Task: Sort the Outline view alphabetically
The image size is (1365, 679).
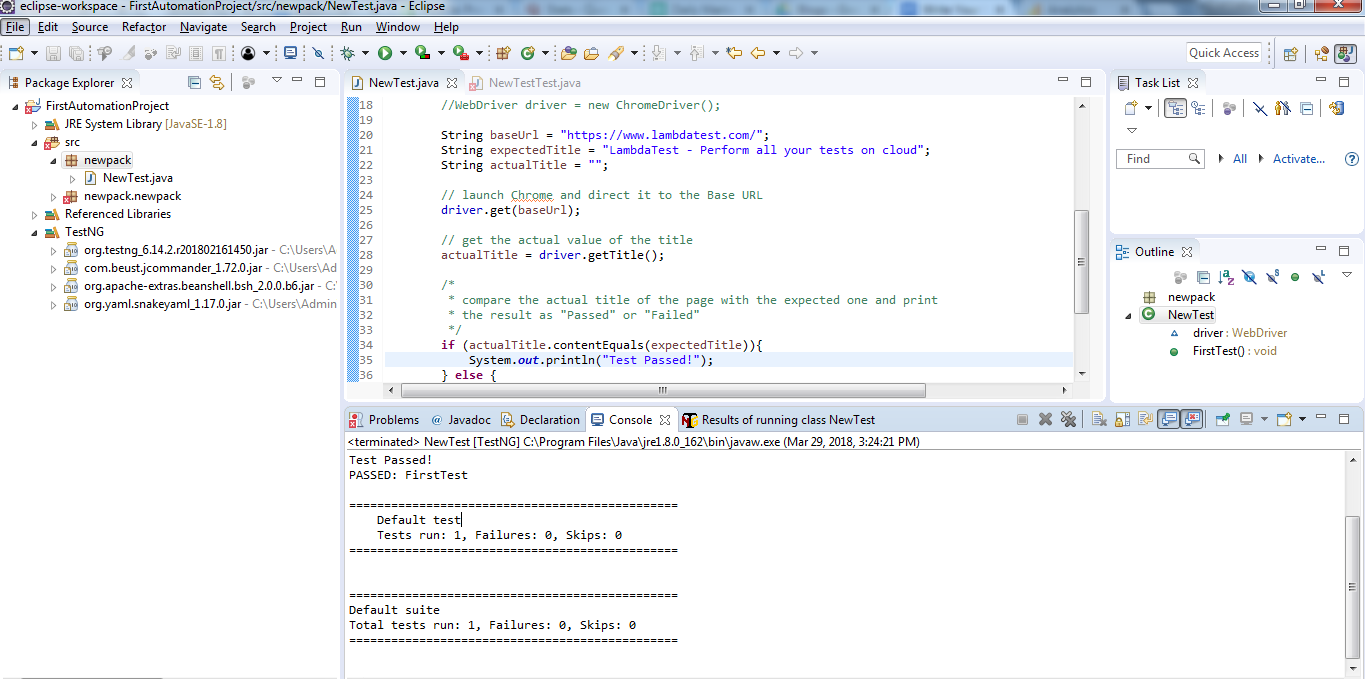Action: pyautogui.click(x=1225, y=278)
